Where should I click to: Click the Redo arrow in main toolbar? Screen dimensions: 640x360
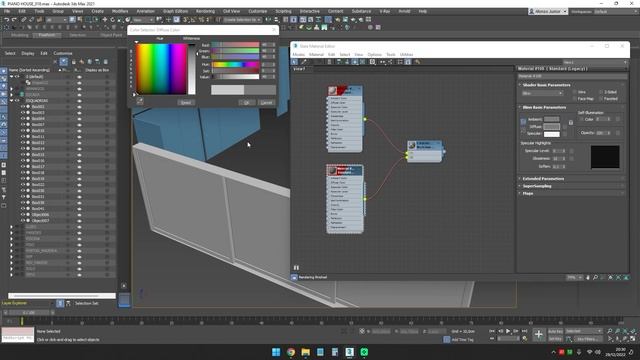click(x=14, y=20)
